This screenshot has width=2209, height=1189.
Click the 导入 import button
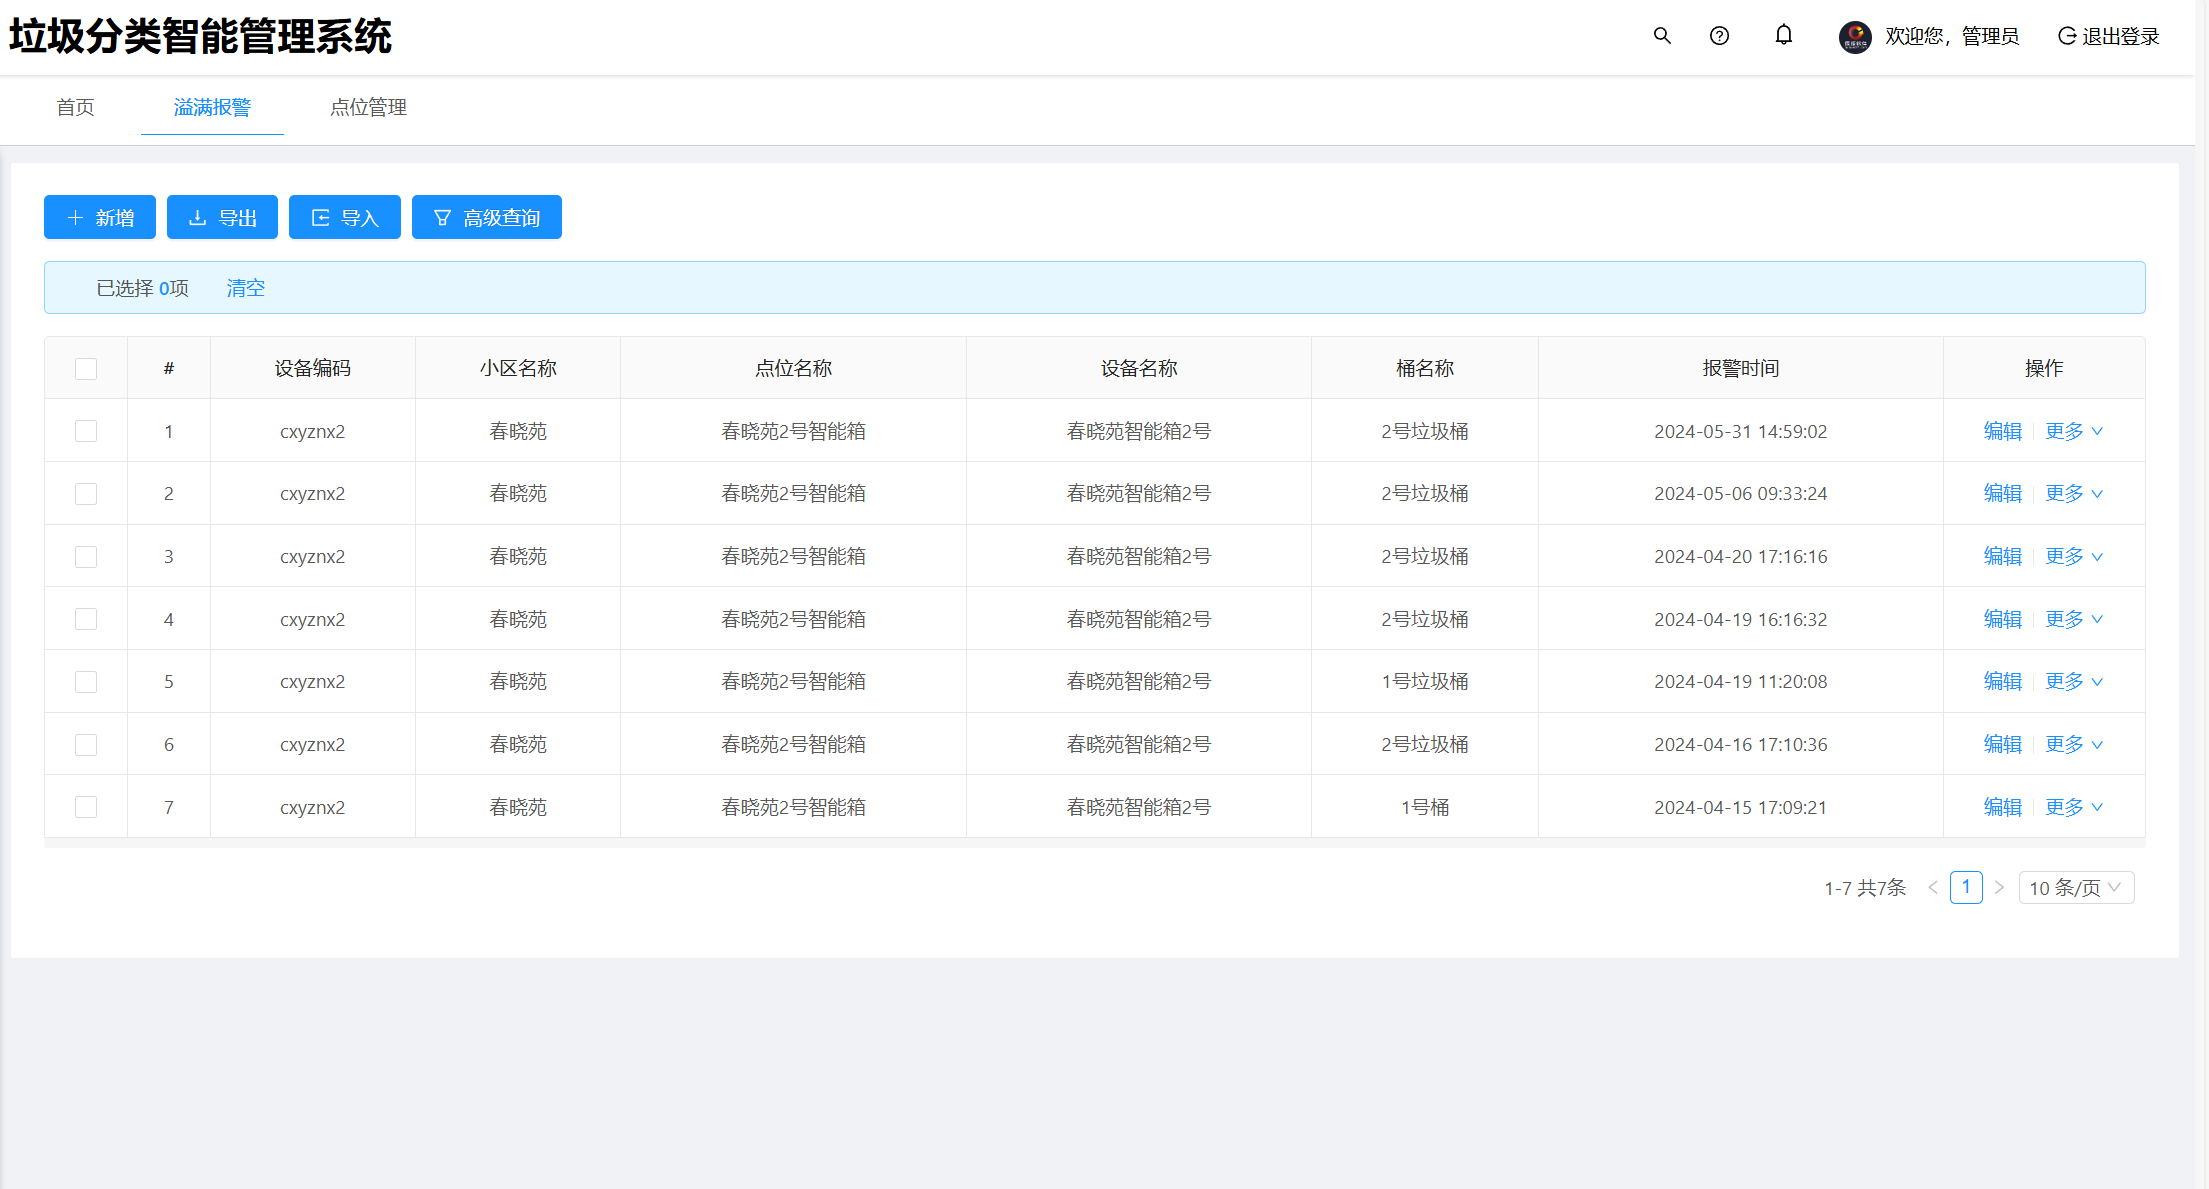[x=344, y=217]
